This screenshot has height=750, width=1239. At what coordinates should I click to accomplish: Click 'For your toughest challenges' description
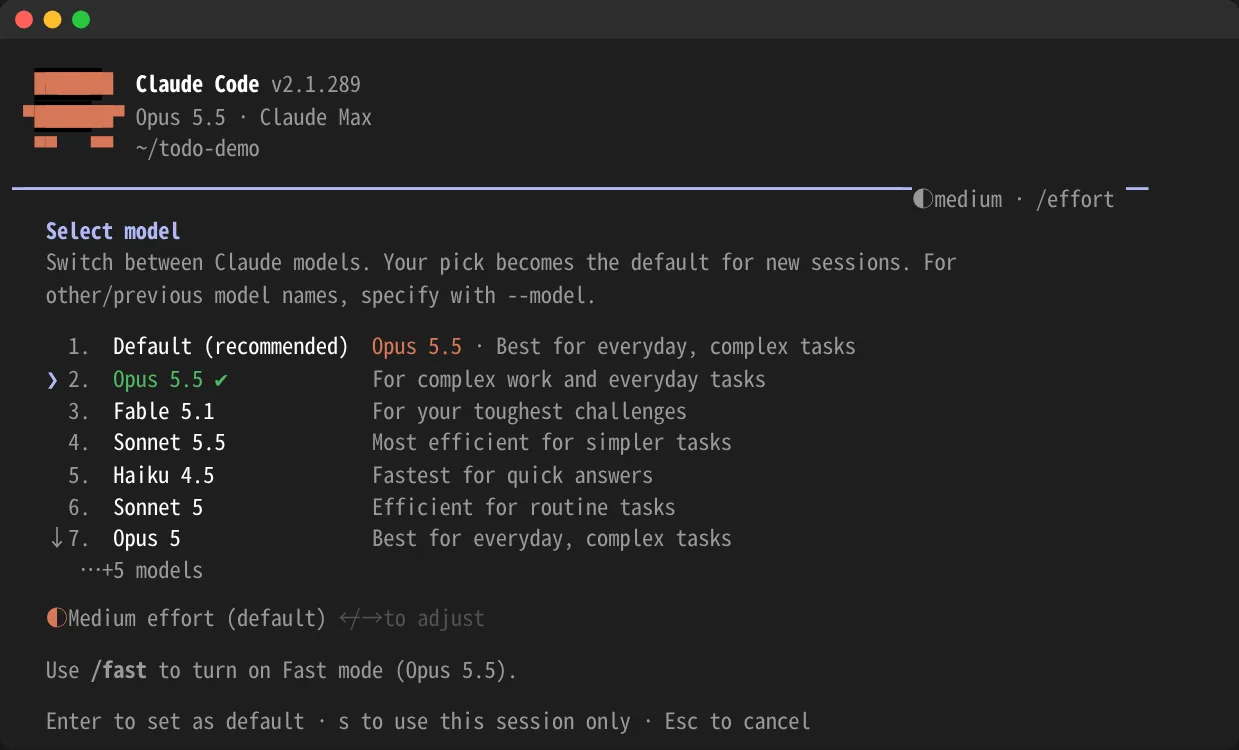pos(529,411)
